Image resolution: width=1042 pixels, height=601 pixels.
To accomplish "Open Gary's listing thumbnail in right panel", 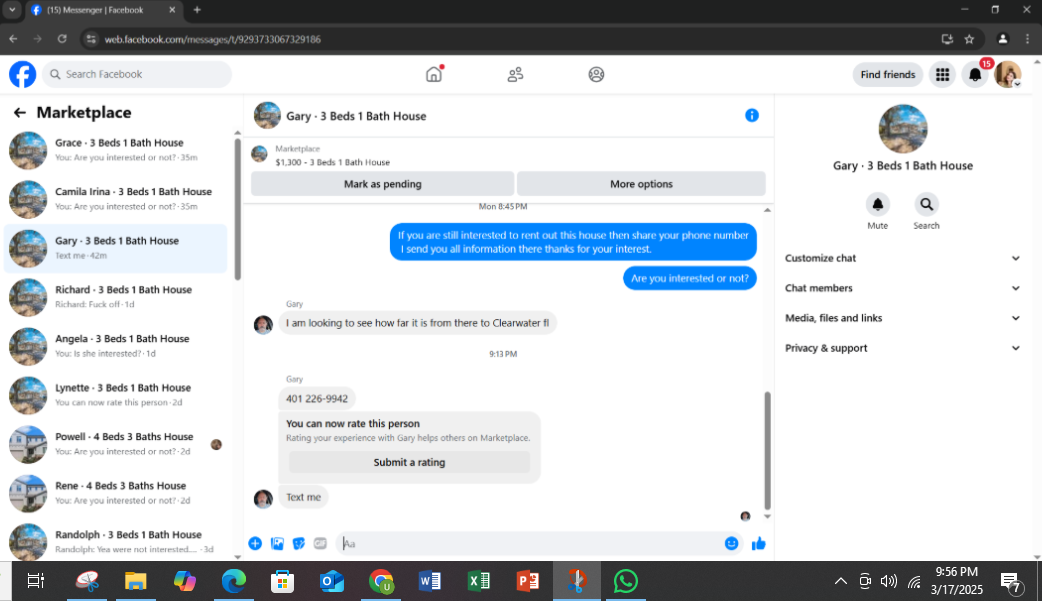I will 902,129.
